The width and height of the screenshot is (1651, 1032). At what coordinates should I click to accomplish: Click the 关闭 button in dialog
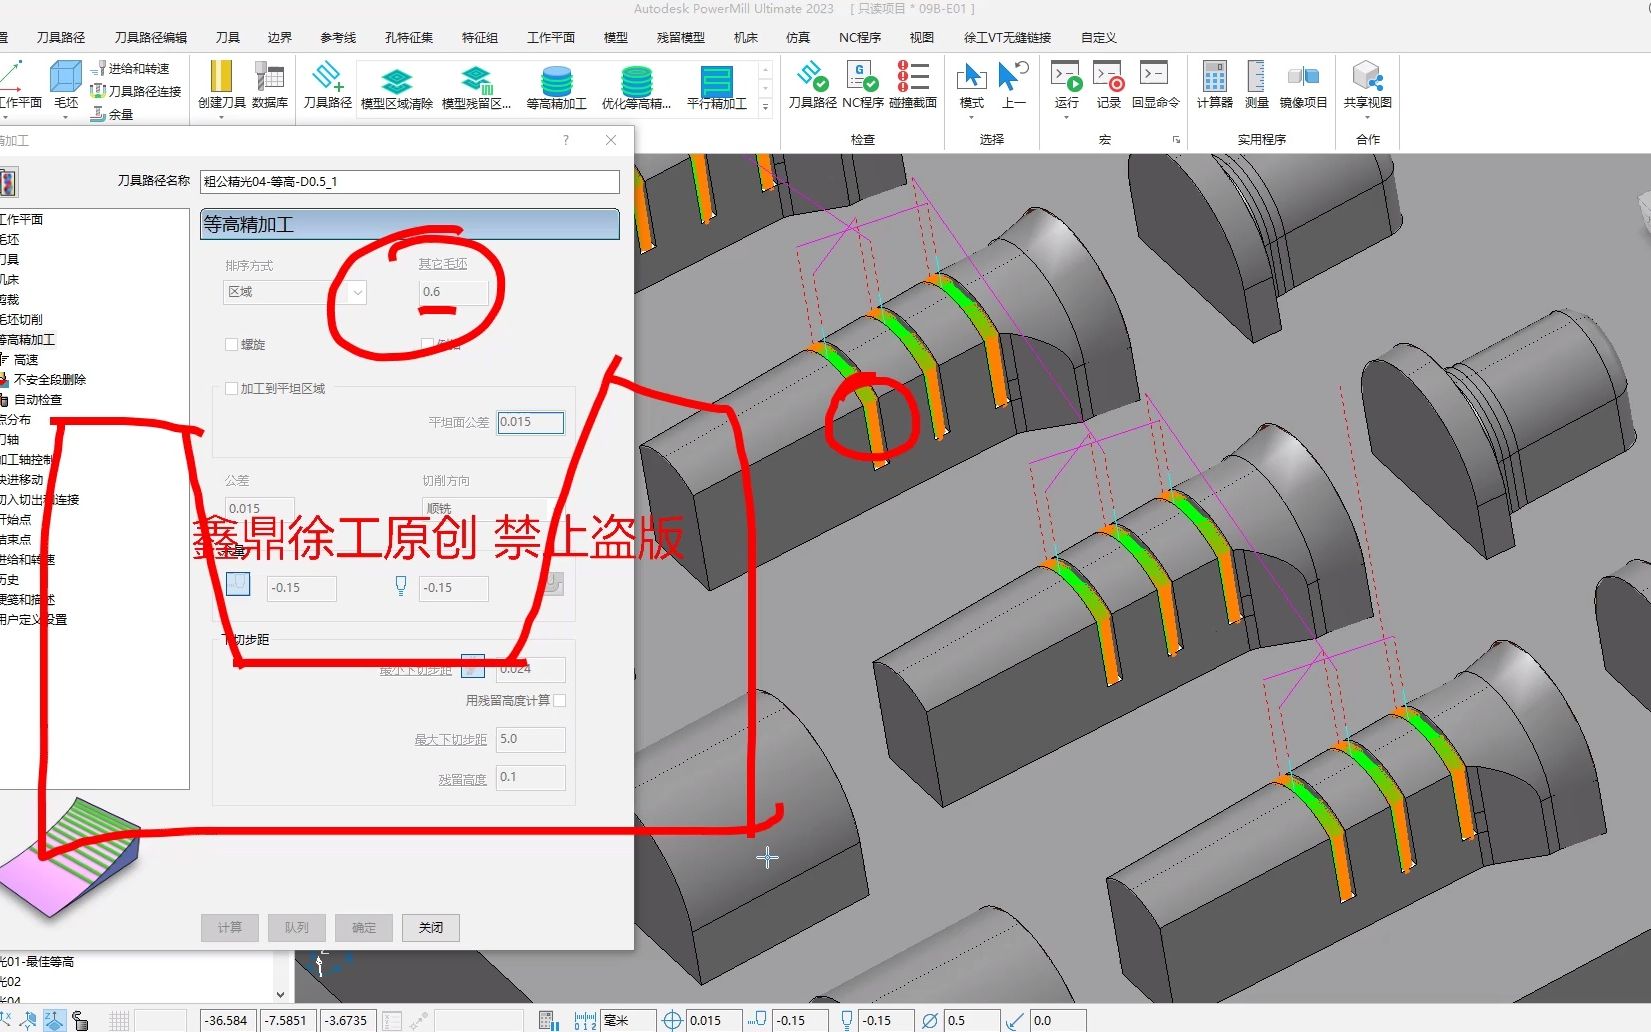pos(431,927)
